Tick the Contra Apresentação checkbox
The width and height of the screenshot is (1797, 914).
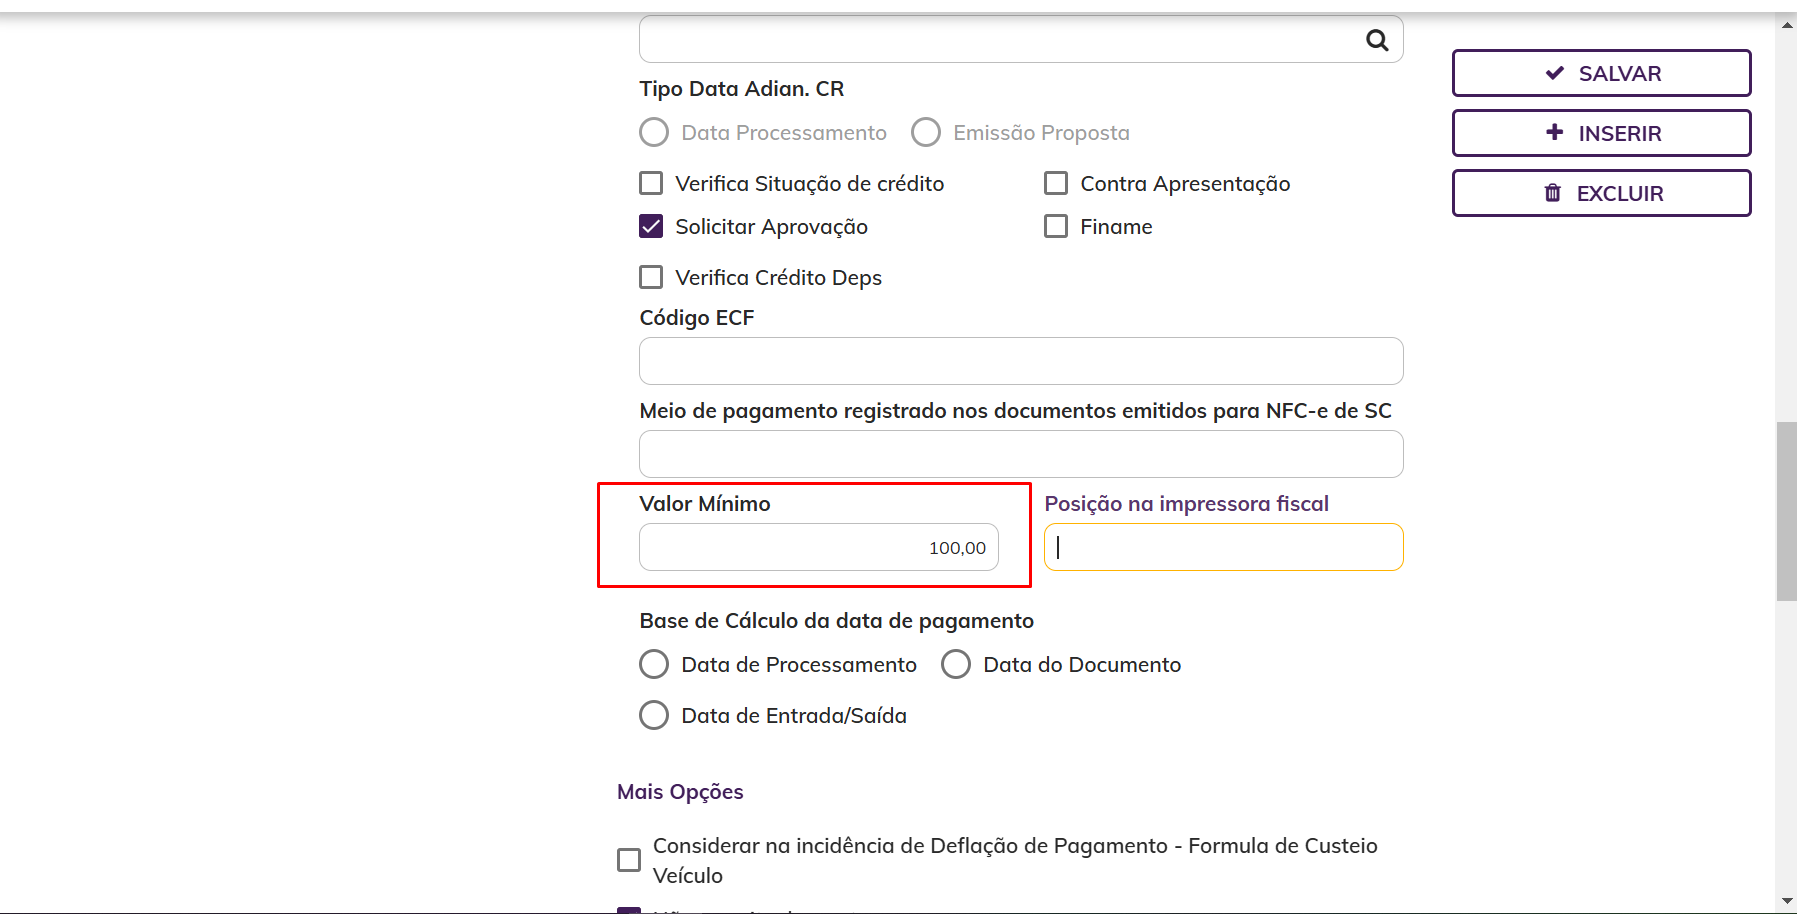tap(1056, 183)
